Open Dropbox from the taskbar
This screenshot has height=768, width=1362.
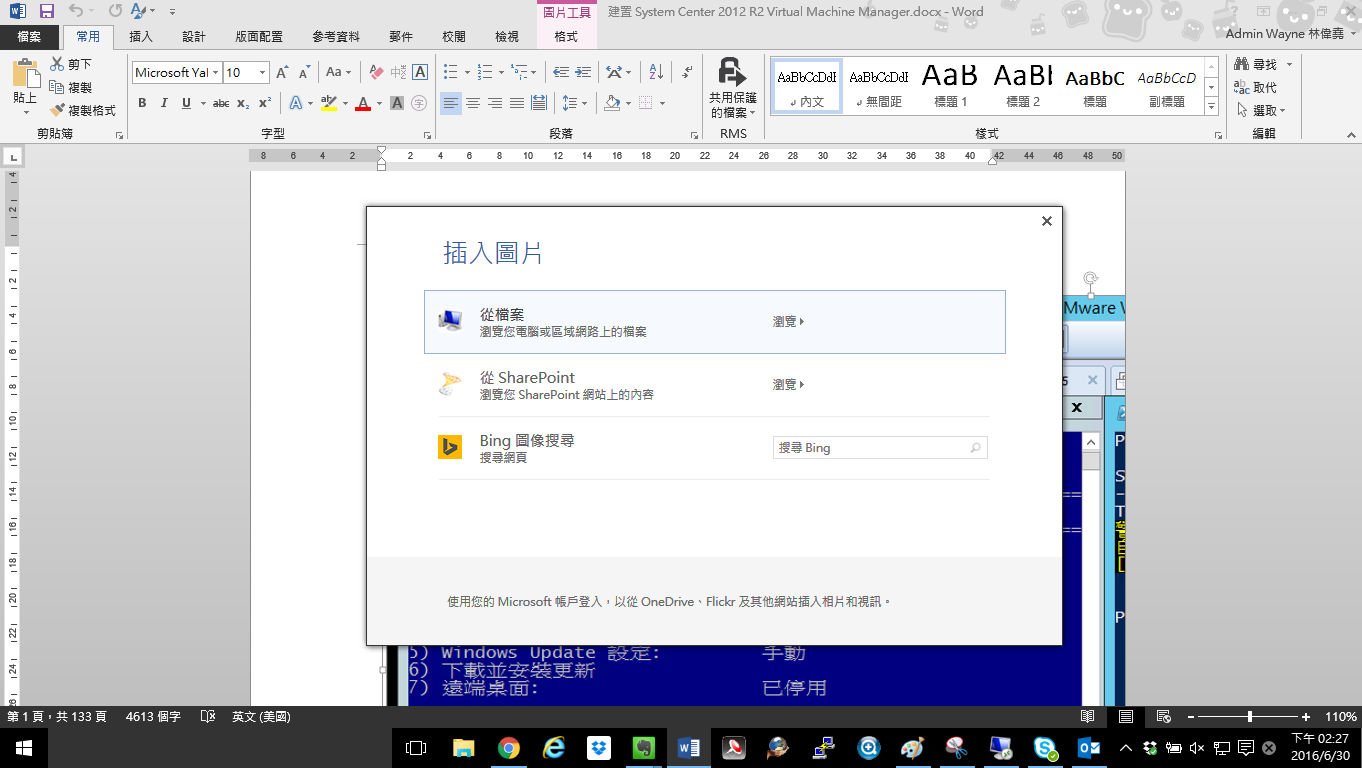point(599,747)
